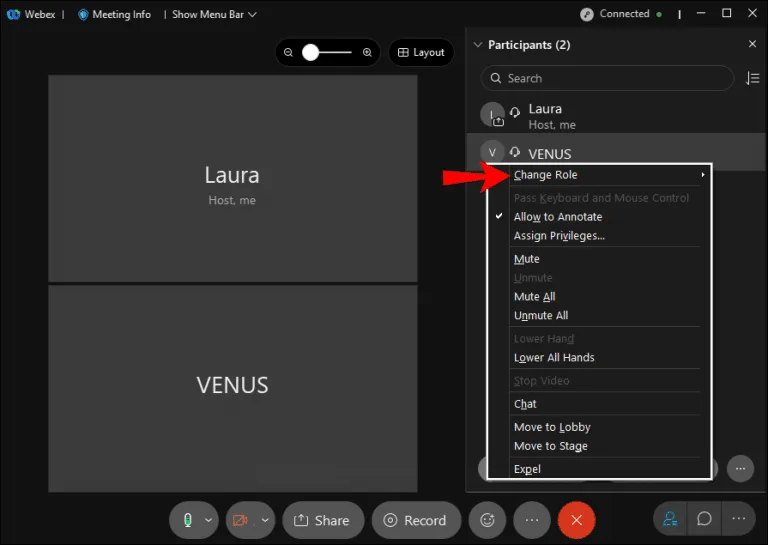768x545 pixels.
Task: Click the participants Search field
Action: [607, 78]
